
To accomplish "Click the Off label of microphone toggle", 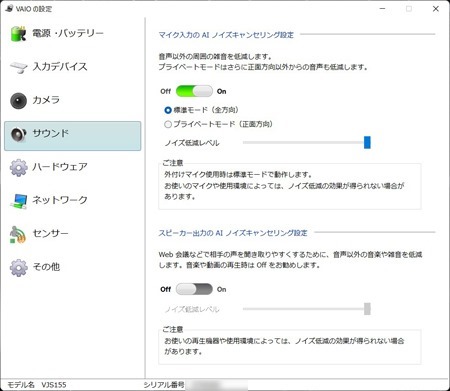I will coord(166,91).
